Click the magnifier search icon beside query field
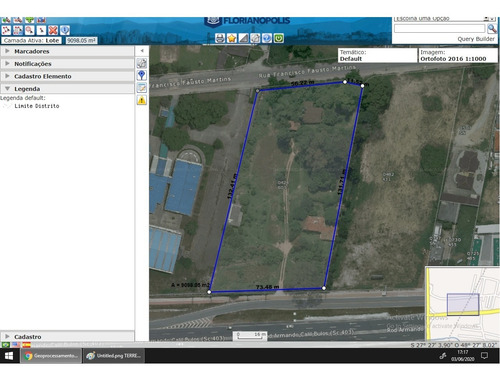500x381 pixels. (492, 29)
